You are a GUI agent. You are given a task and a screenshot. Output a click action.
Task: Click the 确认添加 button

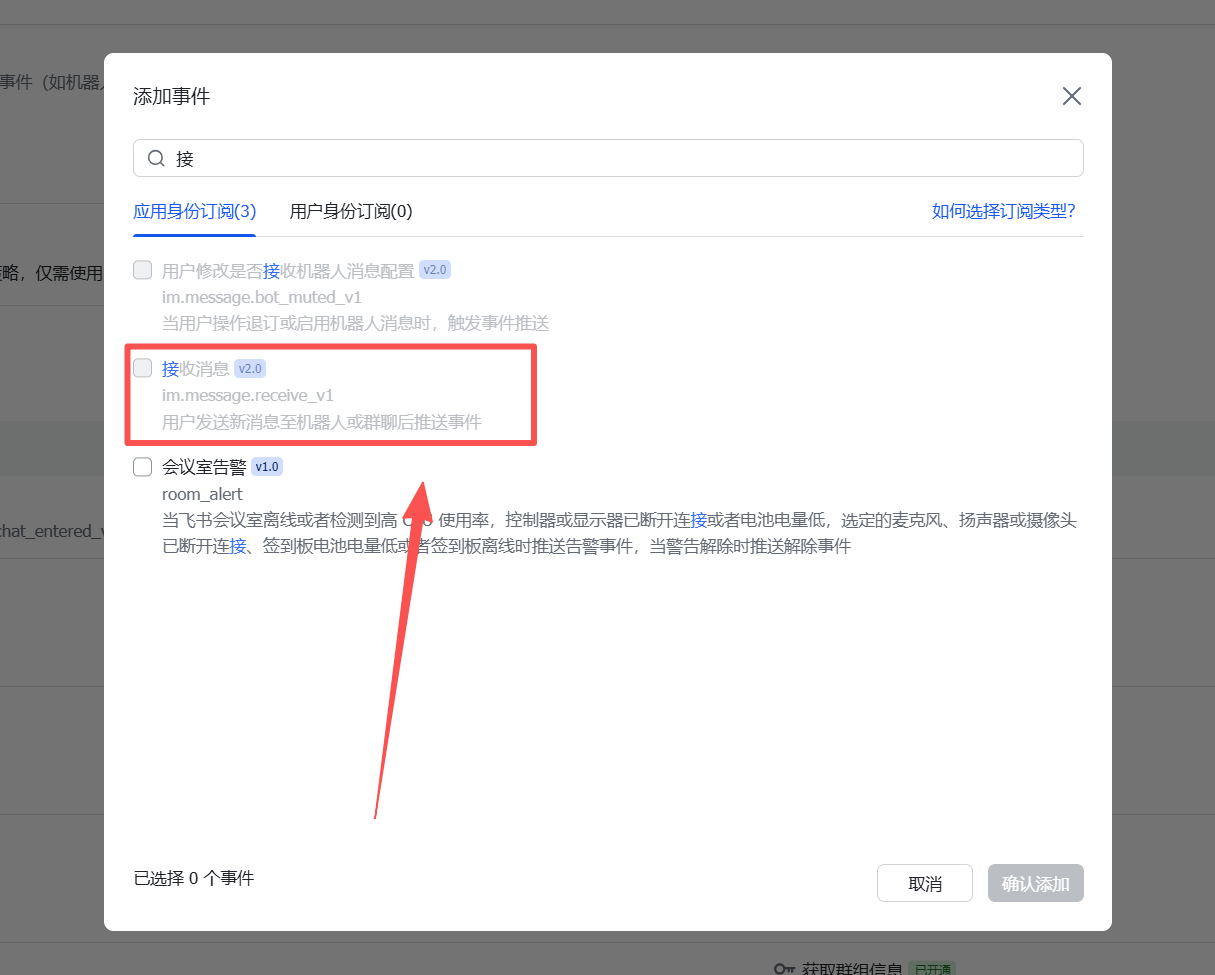click(x=1036, y=883)
